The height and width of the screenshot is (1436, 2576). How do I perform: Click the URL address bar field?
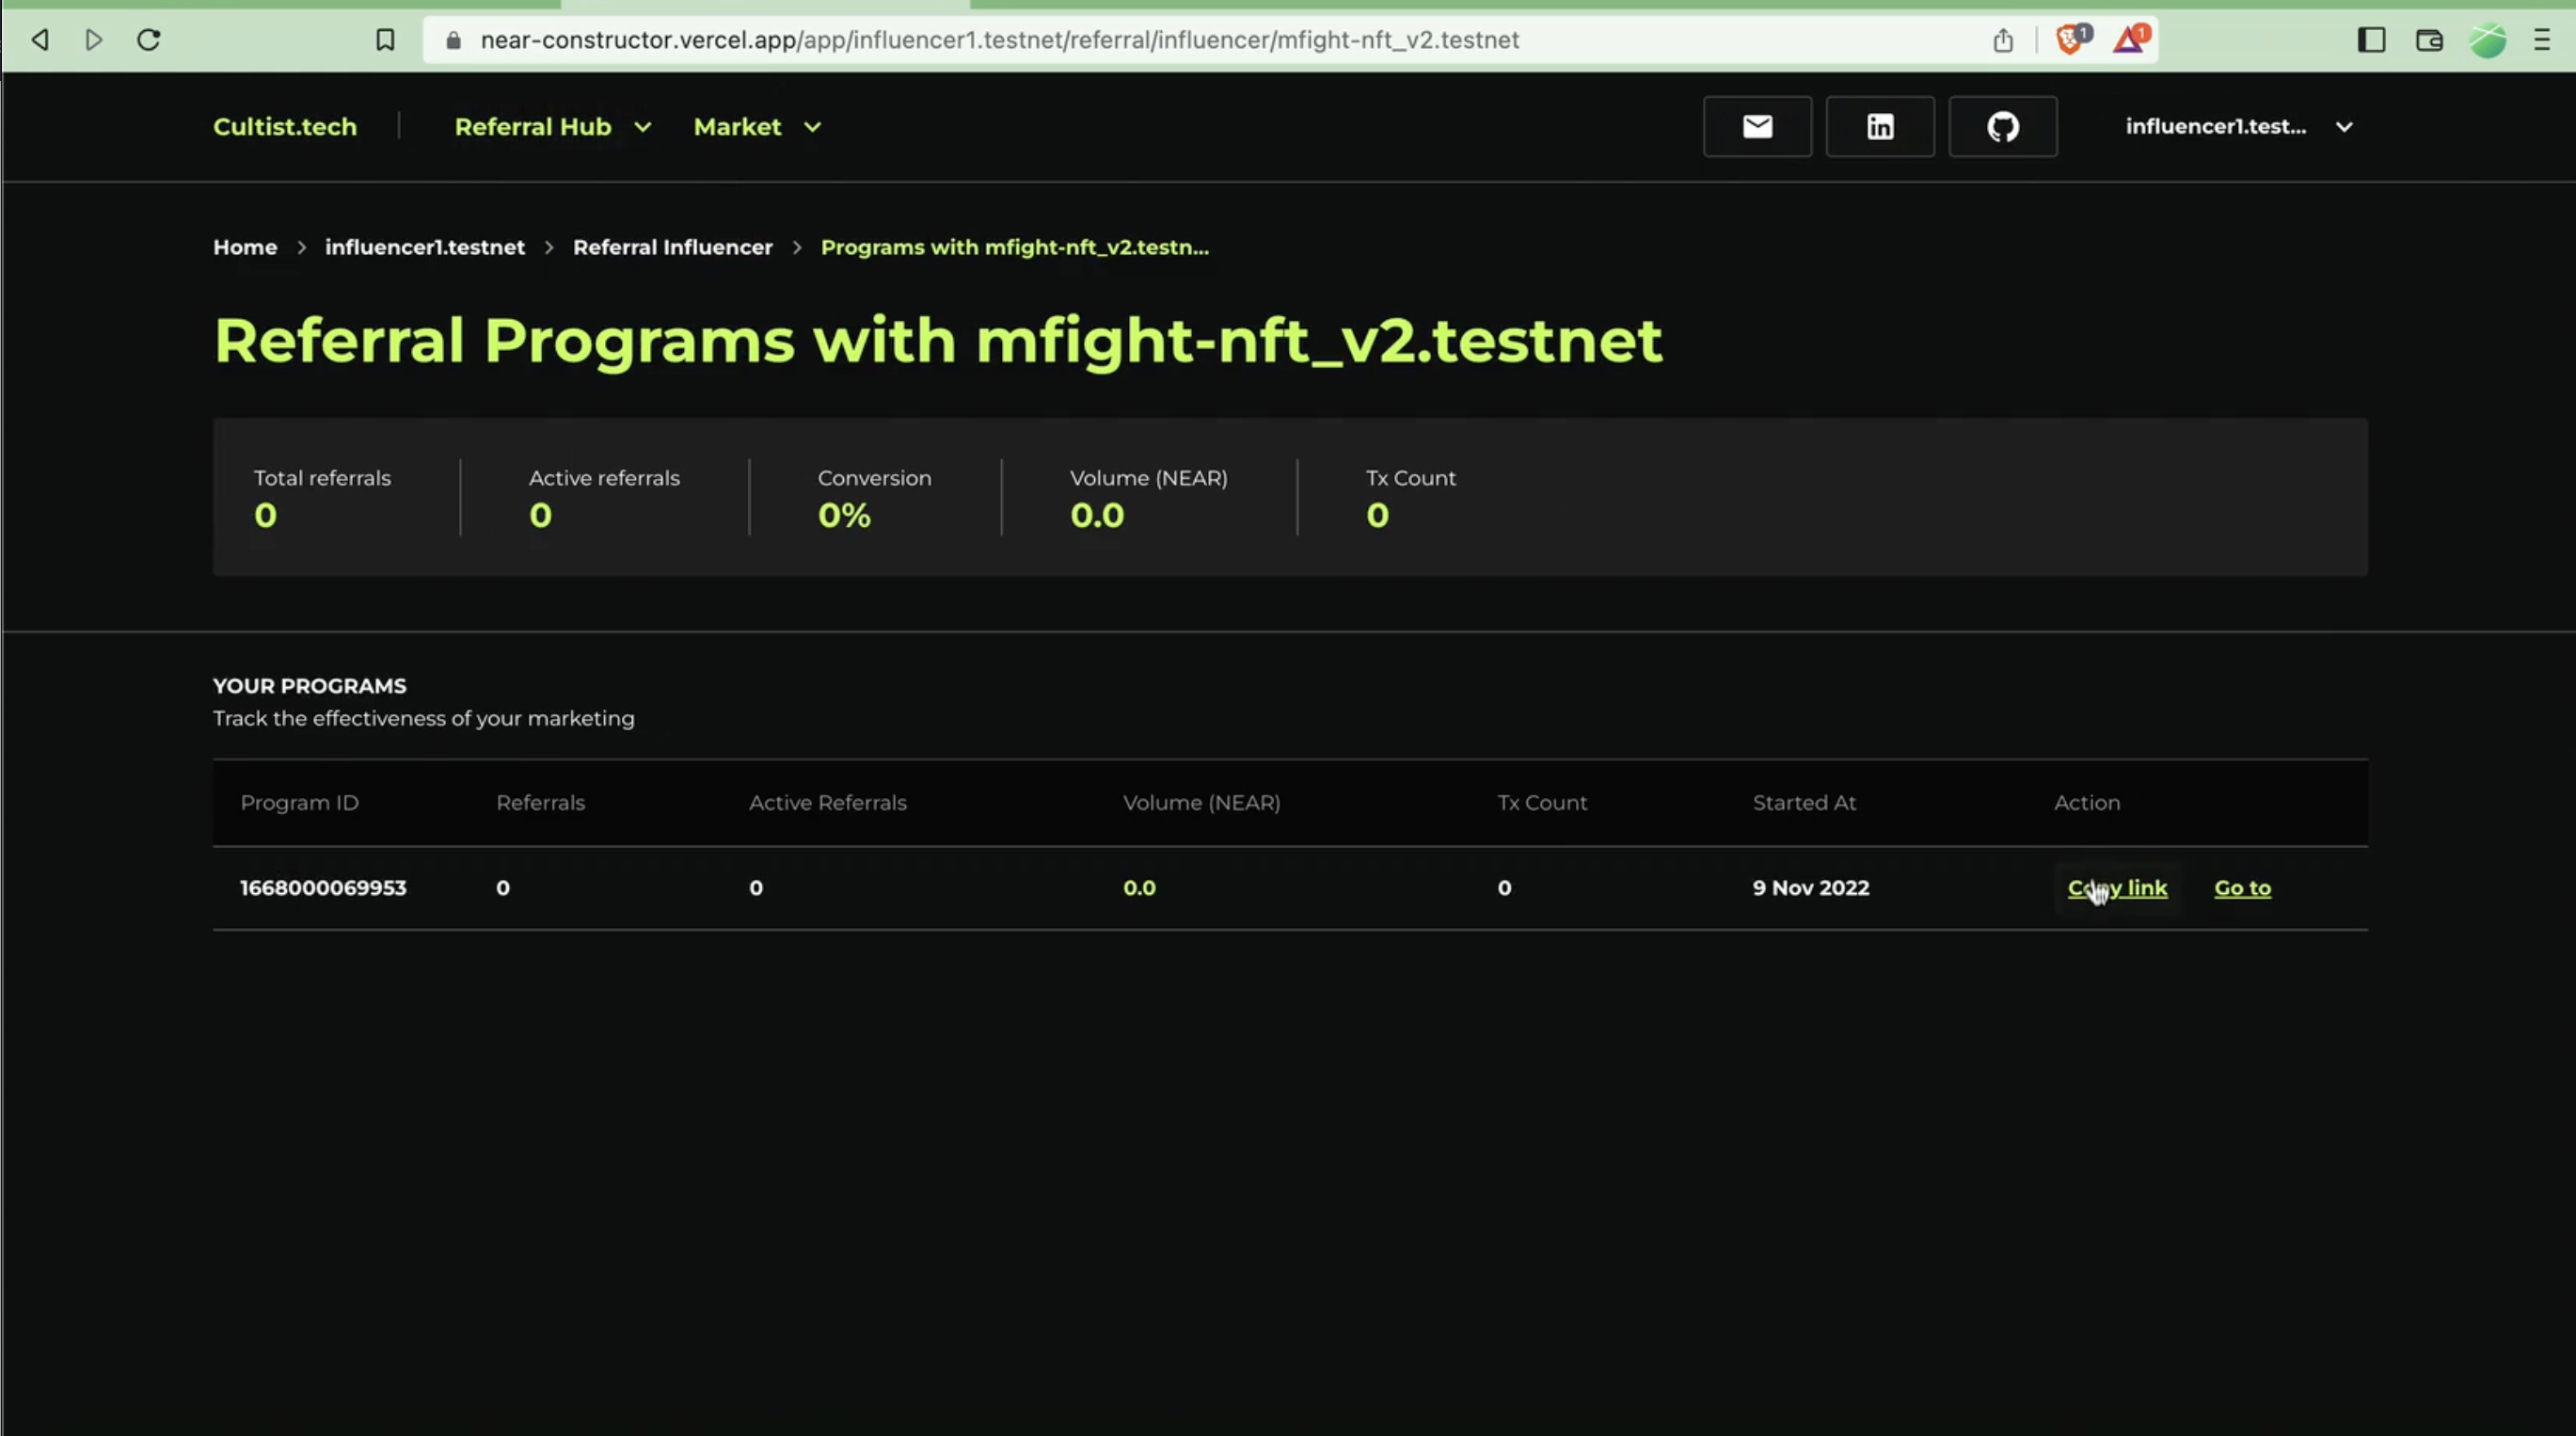point(1000,40)
